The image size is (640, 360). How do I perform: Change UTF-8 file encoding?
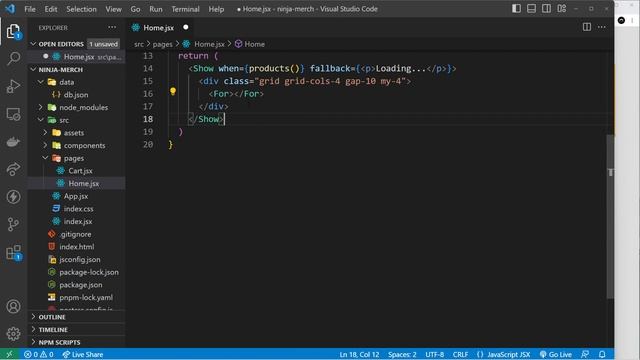tap(435, 354)
